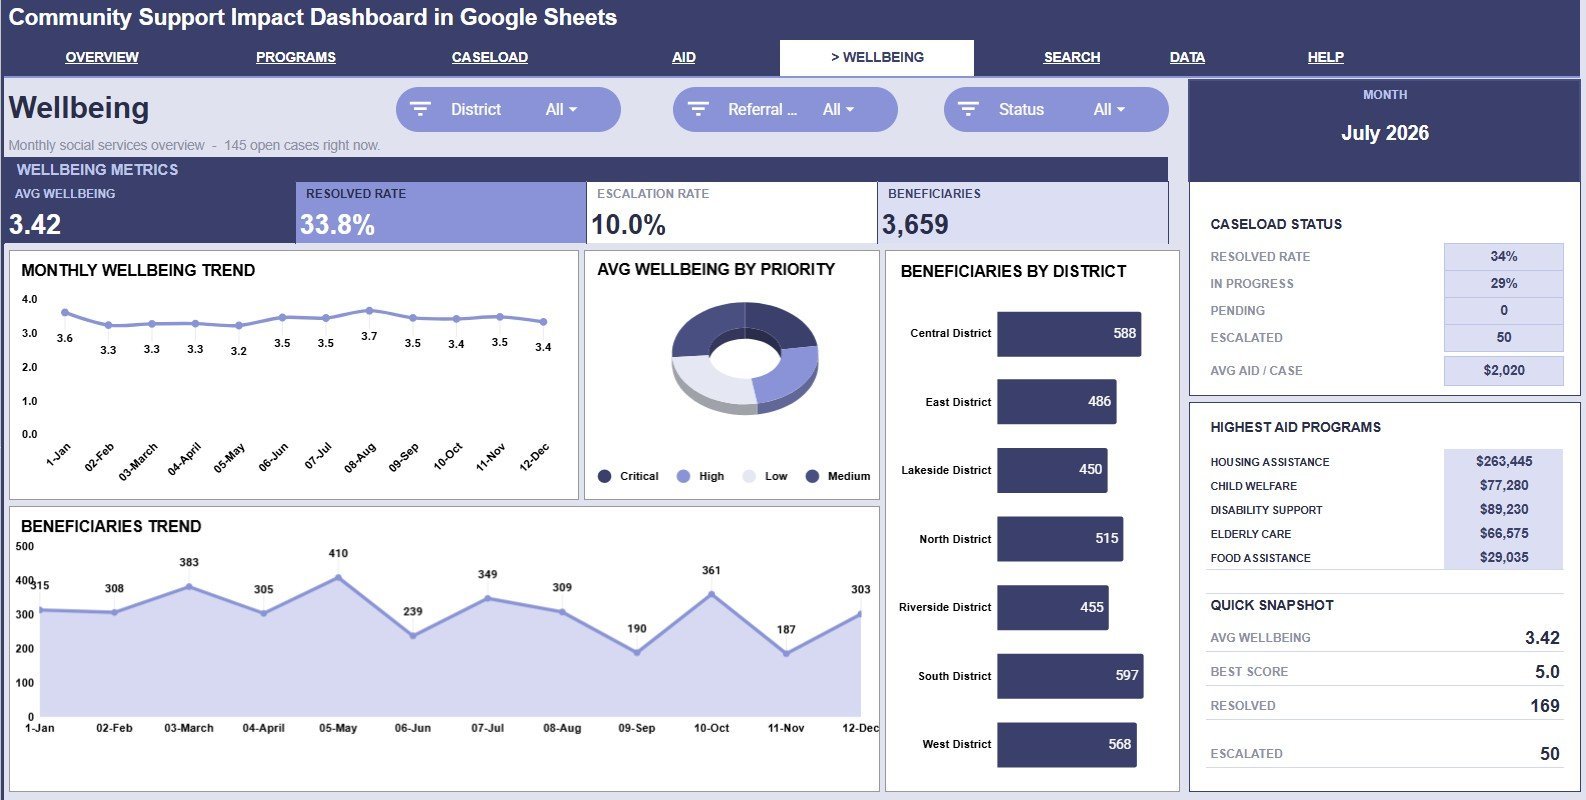
Task: Click the Resolved Rate 33.8% card
Action: [441, 212]
